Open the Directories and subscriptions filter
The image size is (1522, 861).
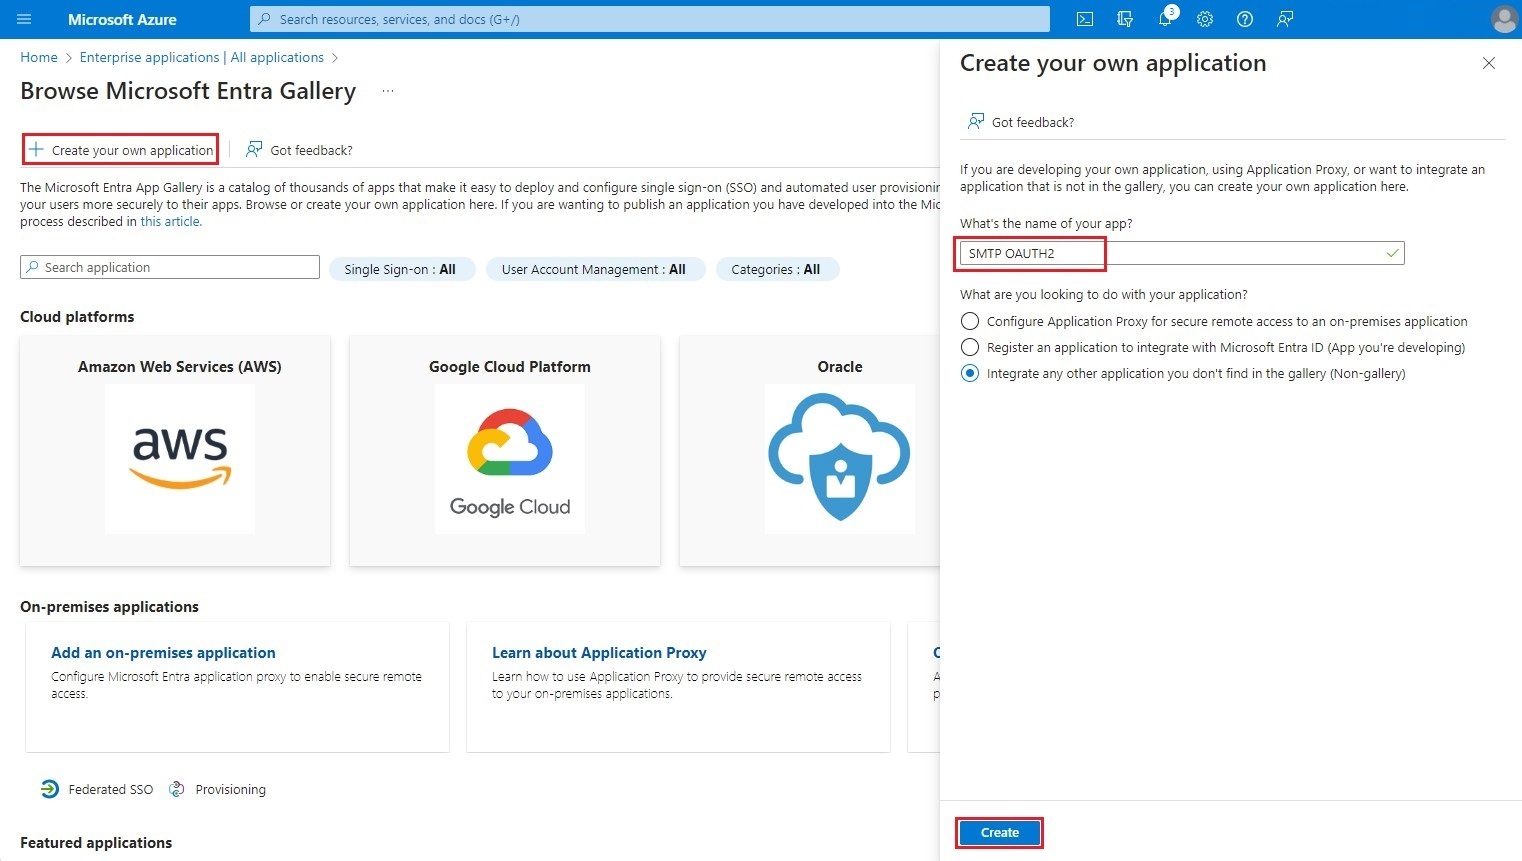1124,19
